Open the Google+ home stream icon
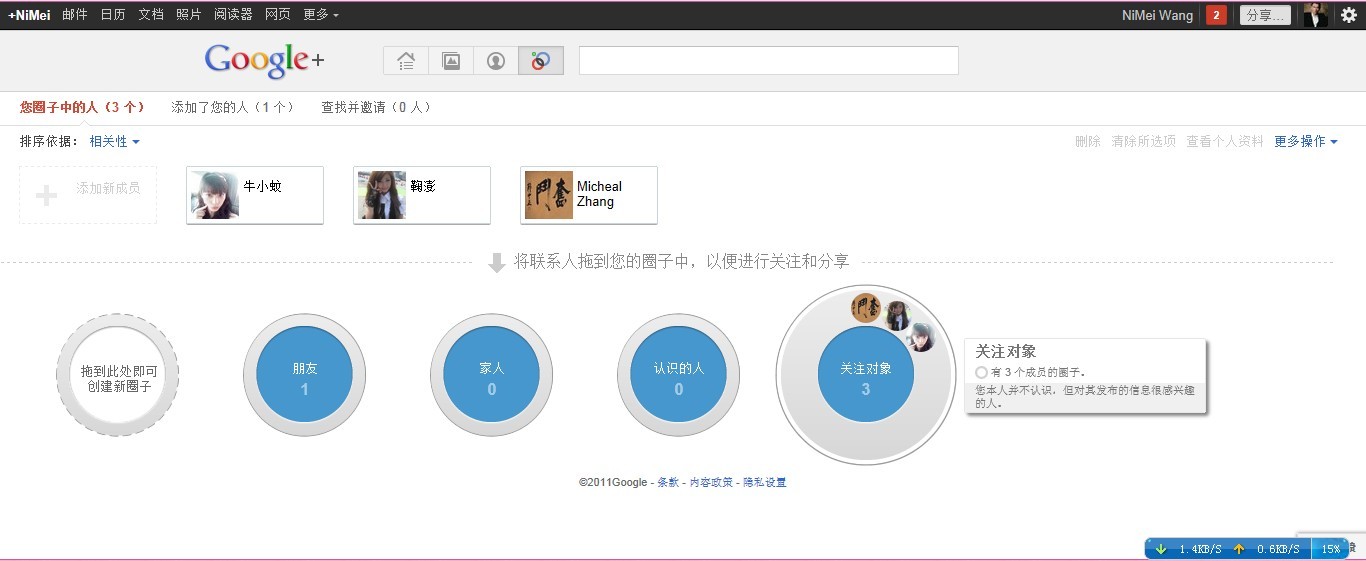Image resolution: width=1366 pixels, height=561 pixels. pyautogui.click(x=406, y=61)
